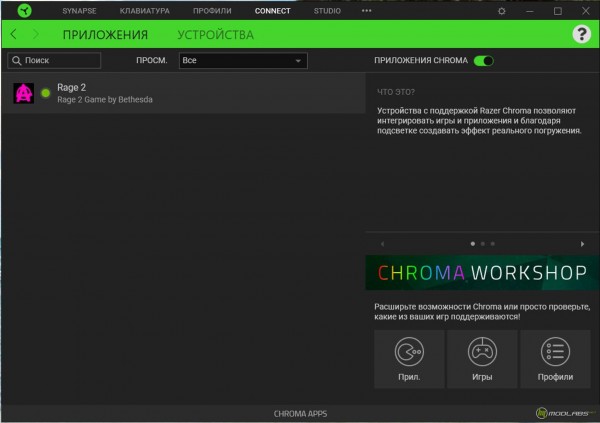Switch to the Клавиатура tab
This screenshot has height=423, width=600.
pyautogui.click(x=145, y=11)
